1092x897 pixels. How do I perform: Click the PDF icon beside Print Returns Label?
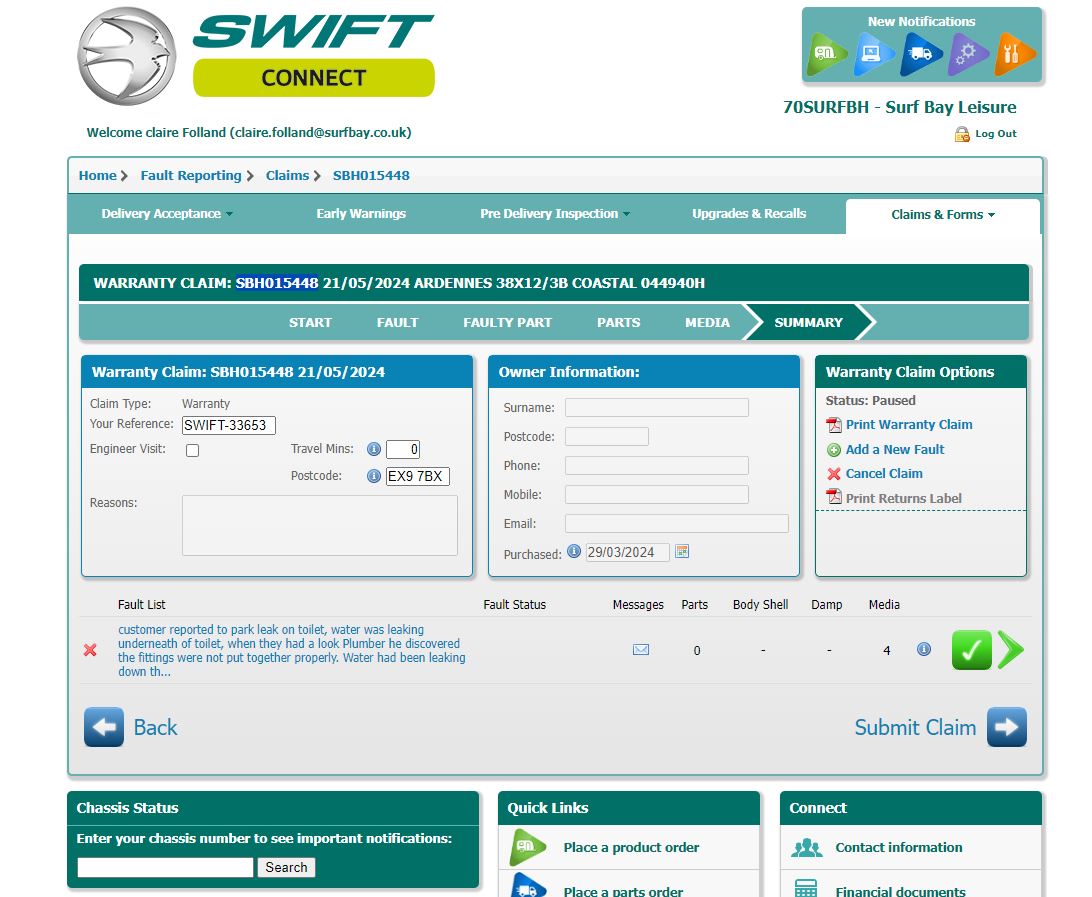coord(834,497)
